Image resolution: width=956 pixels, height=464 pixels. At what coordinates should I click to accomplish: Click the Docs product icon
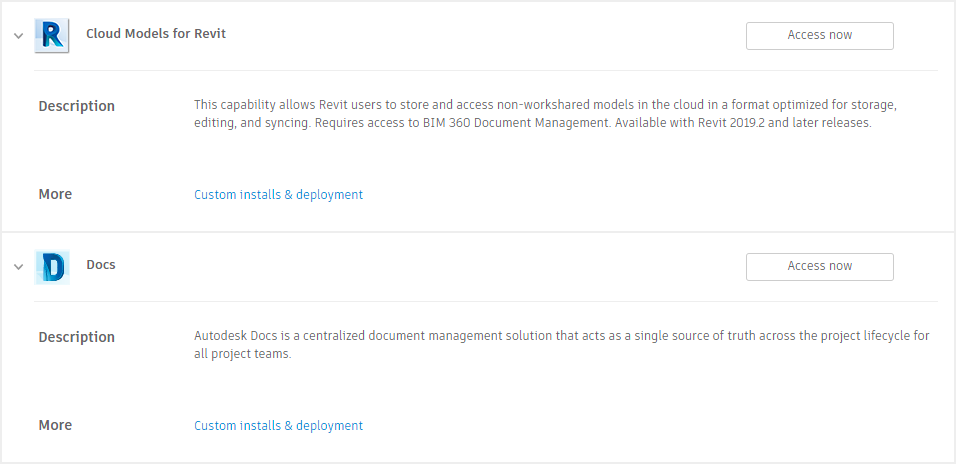coord(52,266)
